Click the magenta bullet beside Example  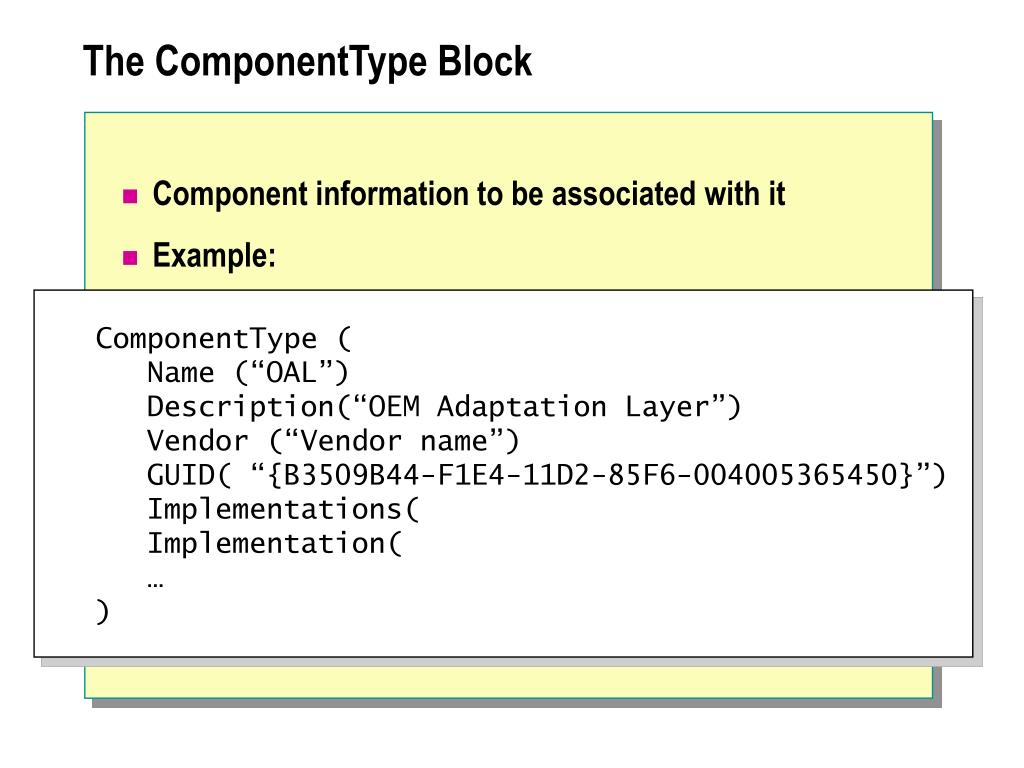pos(130,257)
